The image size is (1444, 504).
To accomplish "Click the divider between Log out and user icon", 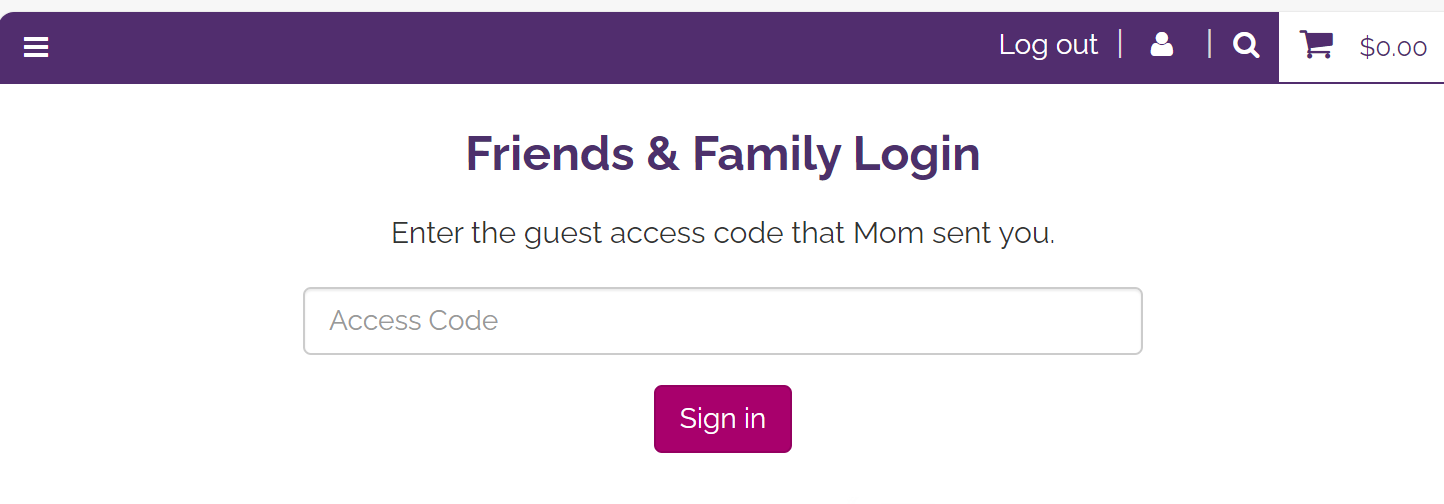I will (x=1120, y=44).
